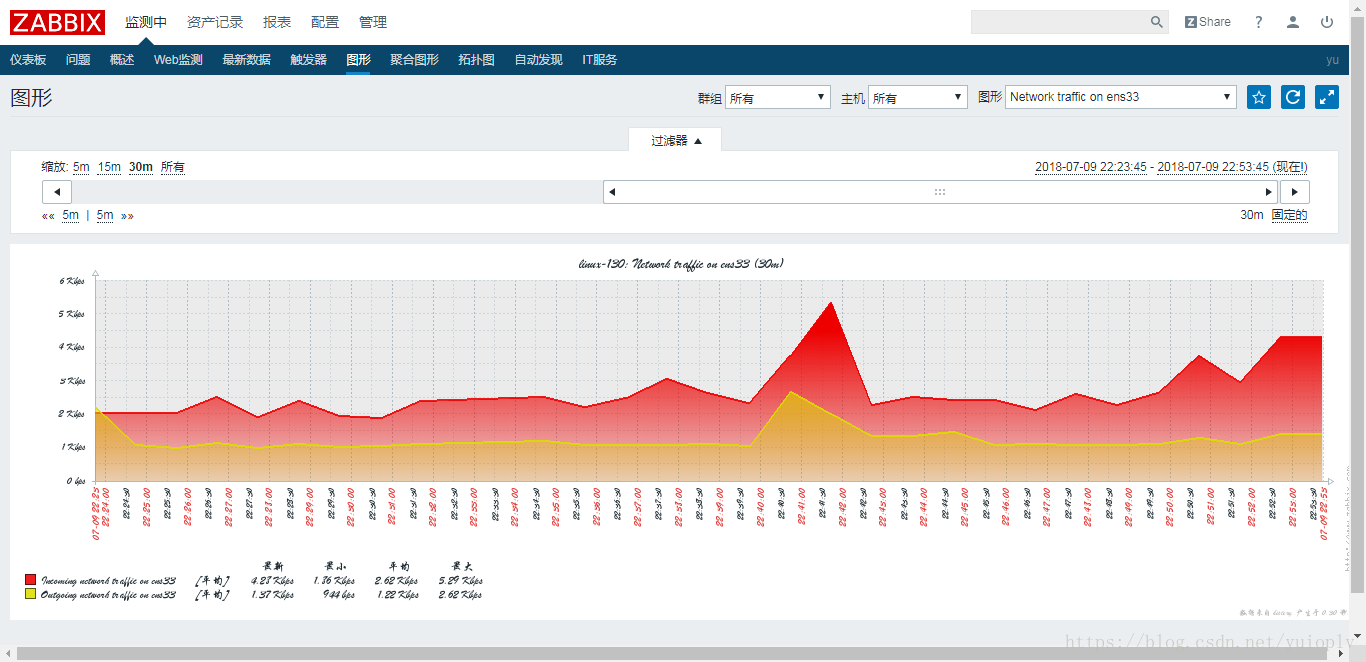Click the network traffic graph image
This screenshot has height=662, width=1366.
coord(679,432)
